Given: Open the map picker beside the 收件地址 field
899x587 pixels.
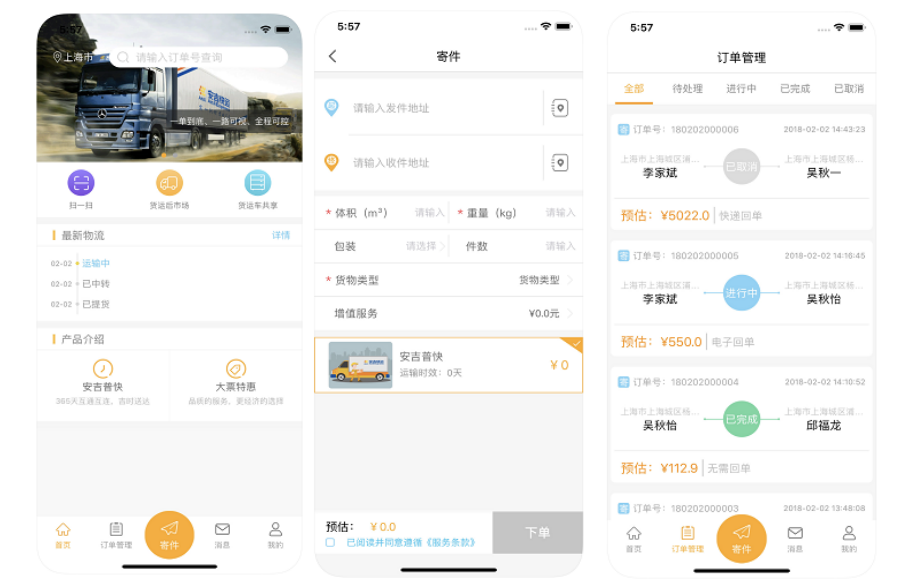Looking at the screenshot, I should click(x=560, y=163).
